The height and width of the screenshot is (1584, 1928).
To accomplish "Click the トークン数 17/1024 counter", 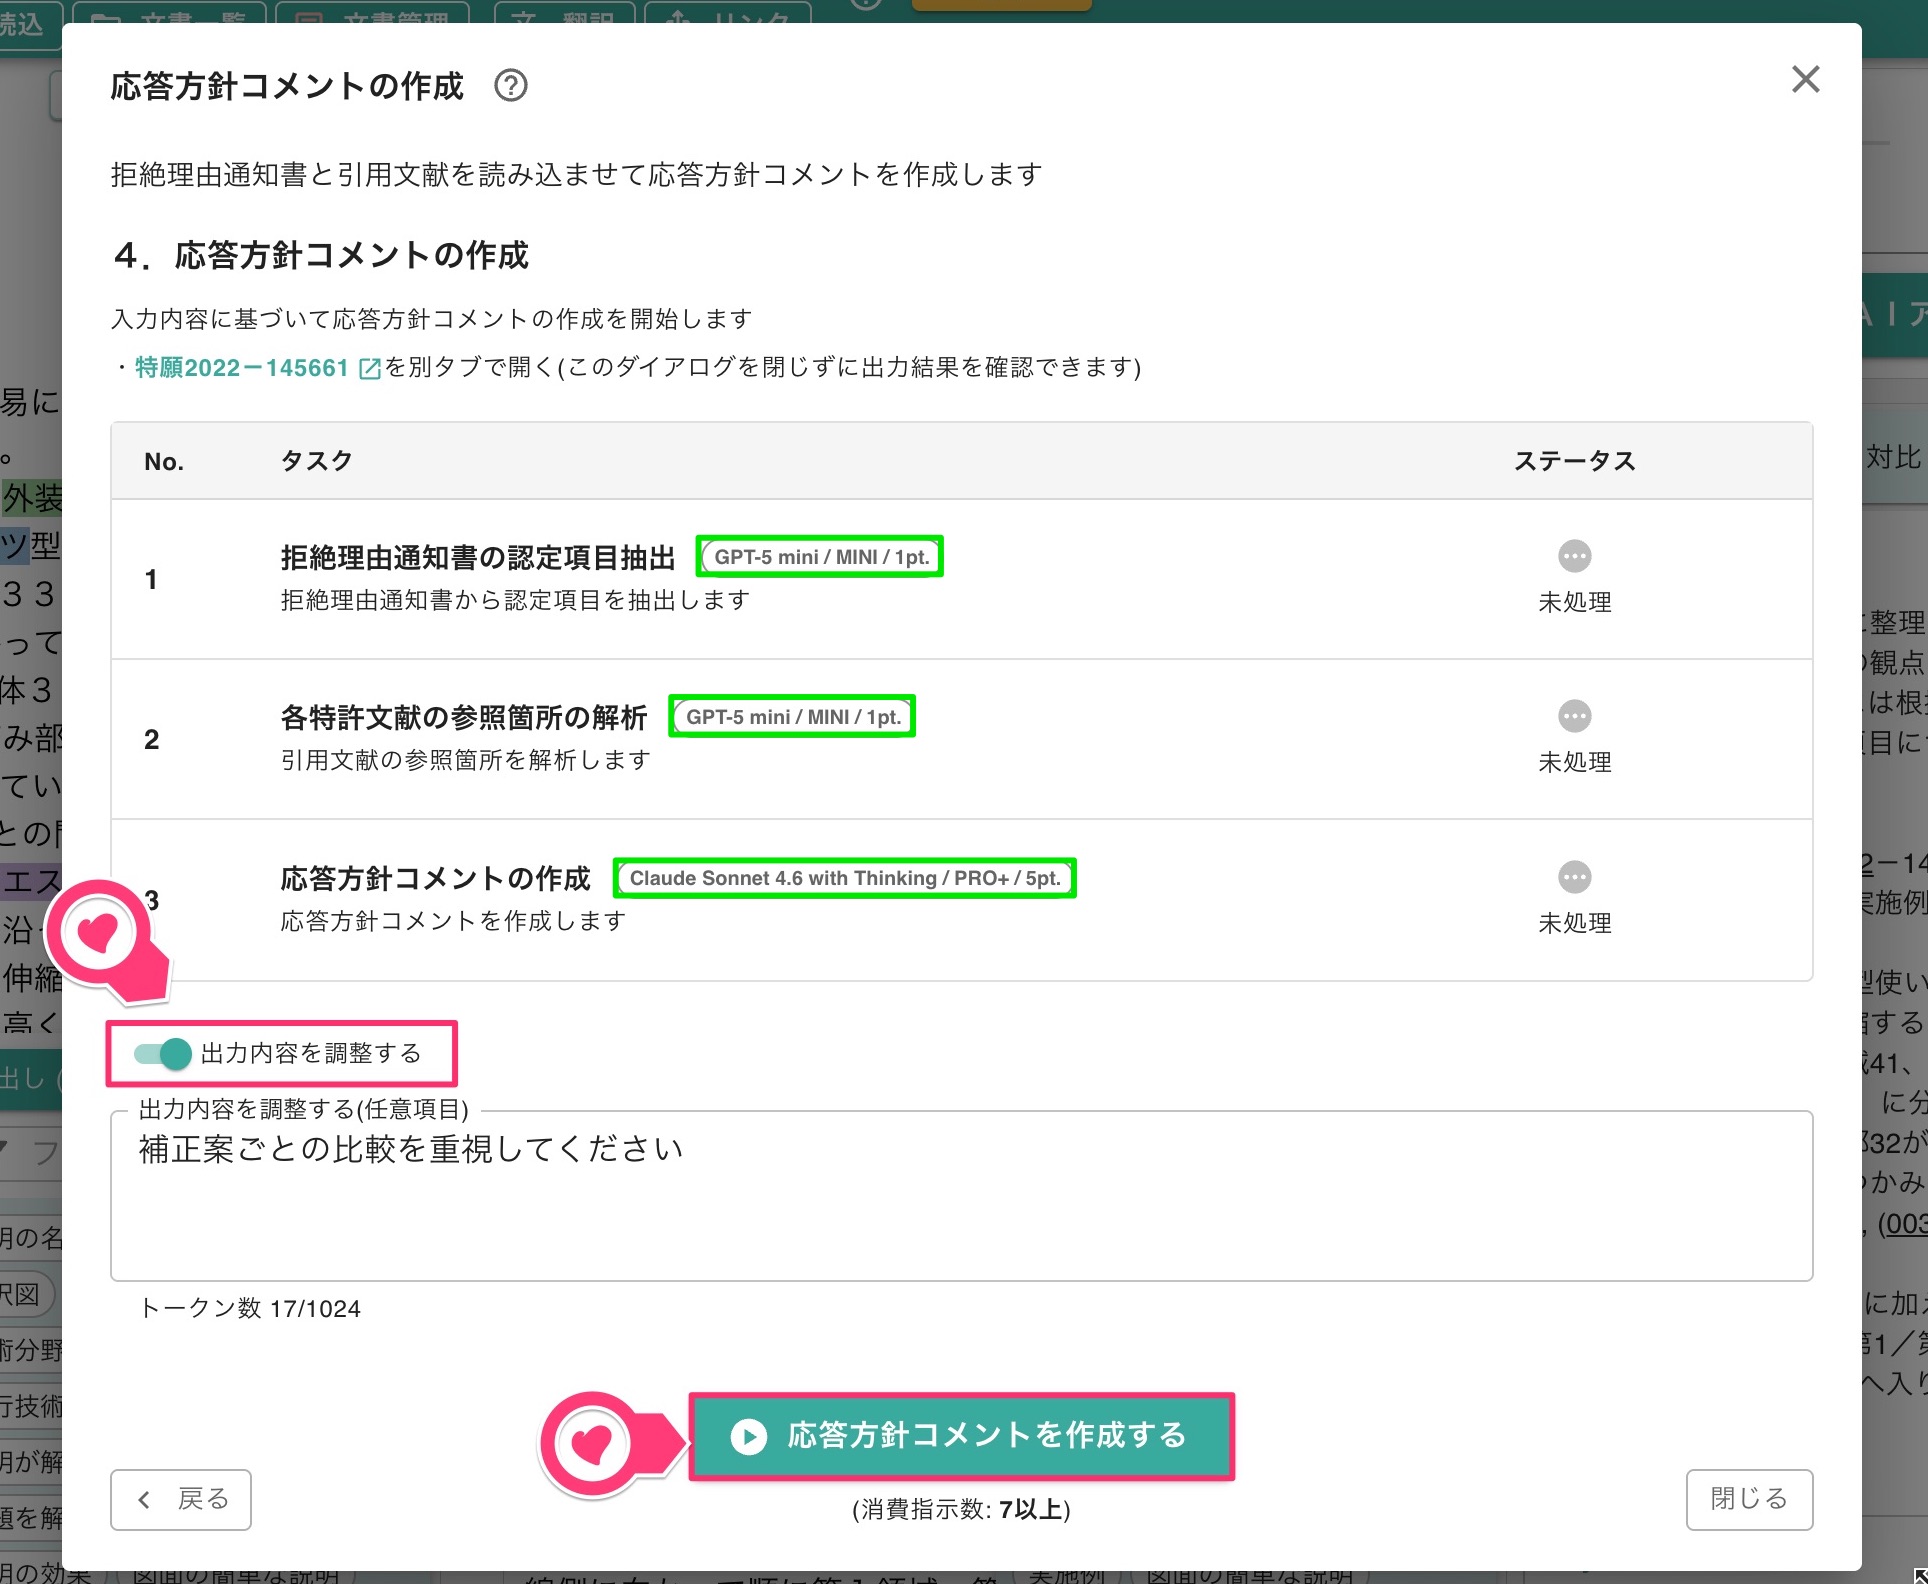I will (250, 1308).
